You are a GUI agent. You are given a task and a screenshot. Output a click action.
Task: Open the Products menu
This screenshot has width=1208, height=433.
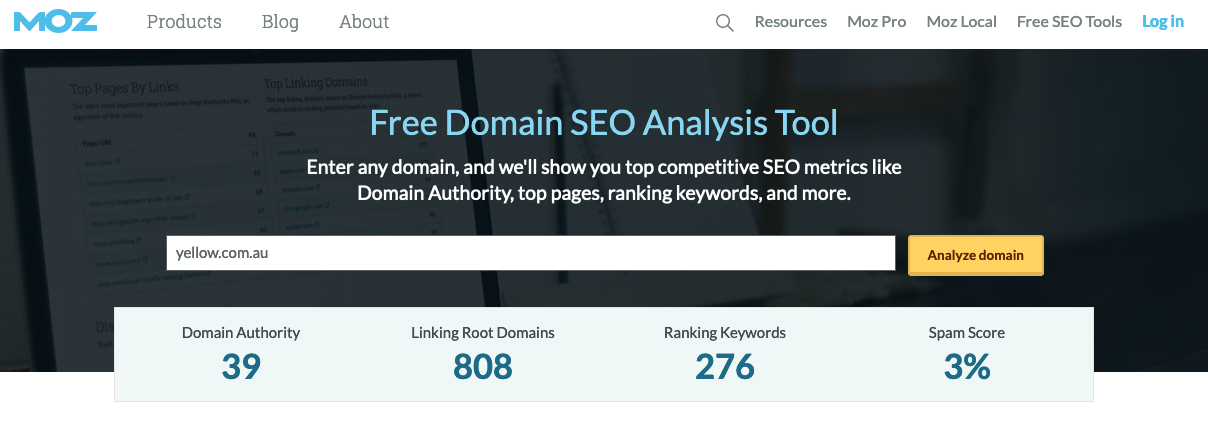[184, 21]
